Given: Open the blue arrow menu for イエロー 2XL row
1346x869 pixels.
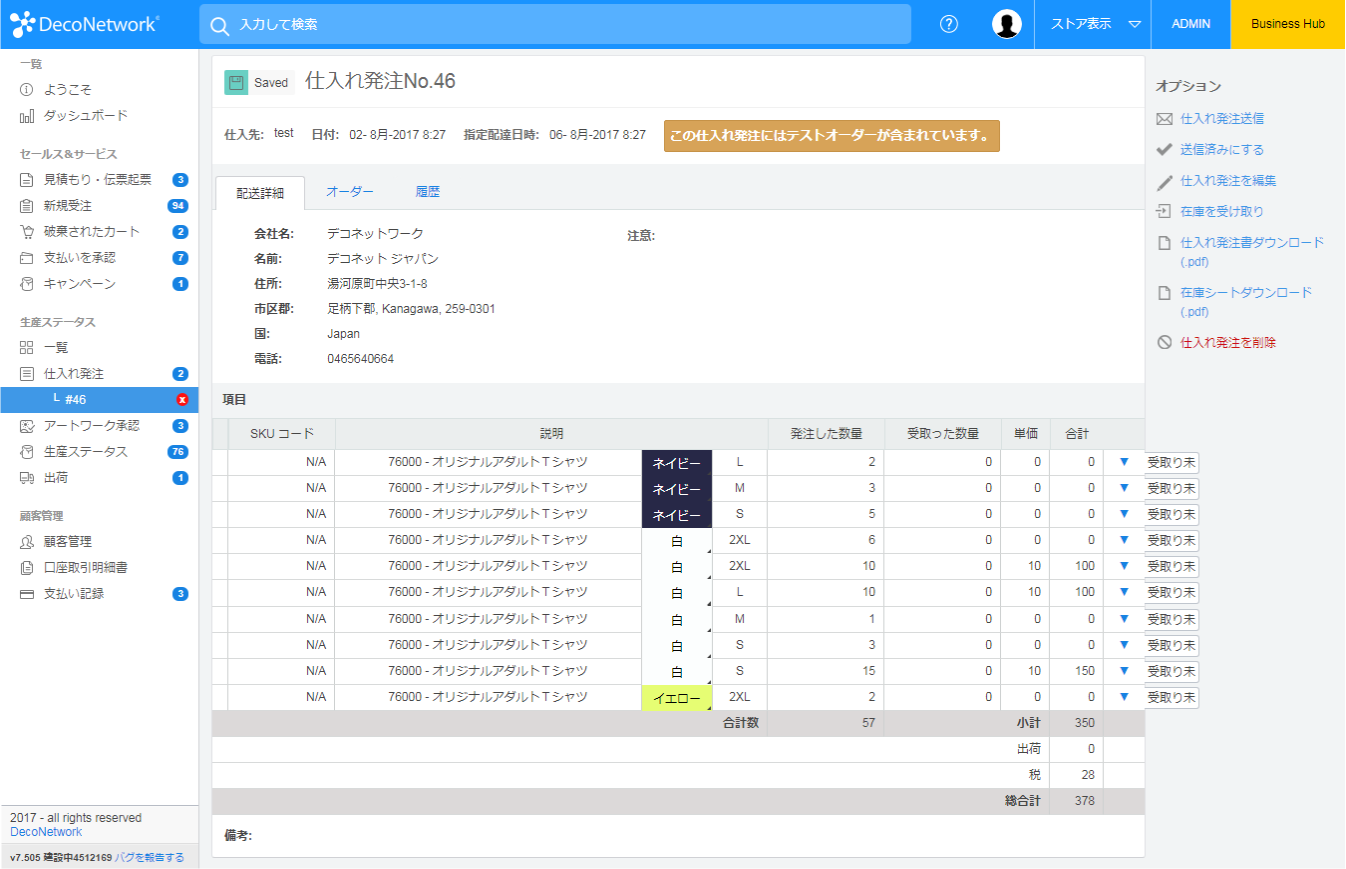Looking at the screenshot, I should (x=1124, y=696).
